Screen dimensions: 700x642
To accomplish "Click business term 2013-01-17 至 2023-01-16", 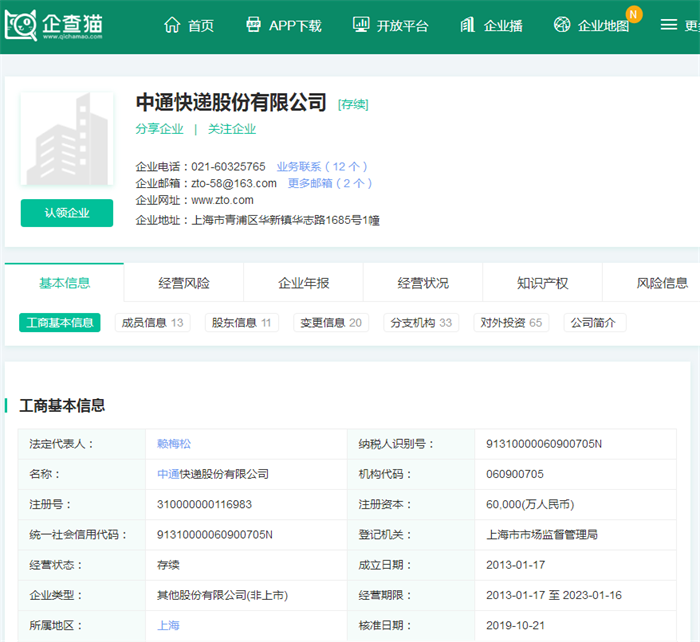I will pos(554,595).
